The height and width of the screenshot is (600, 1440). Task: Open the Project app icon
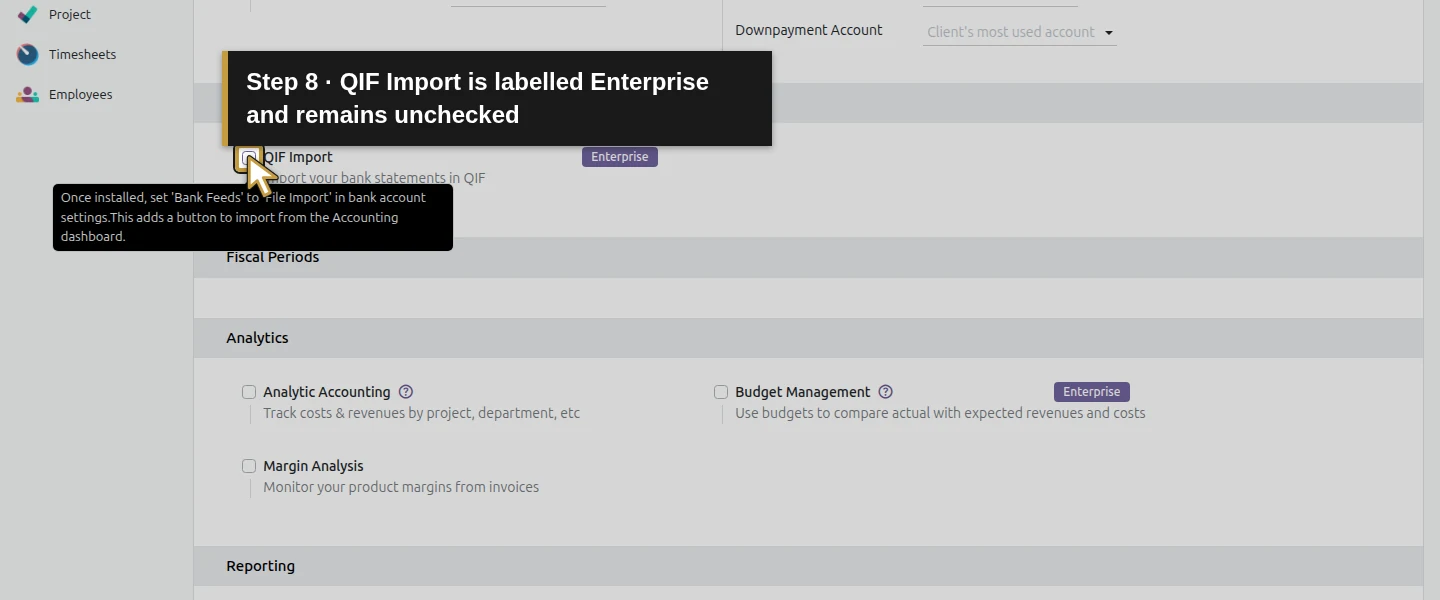click(28, 14)
